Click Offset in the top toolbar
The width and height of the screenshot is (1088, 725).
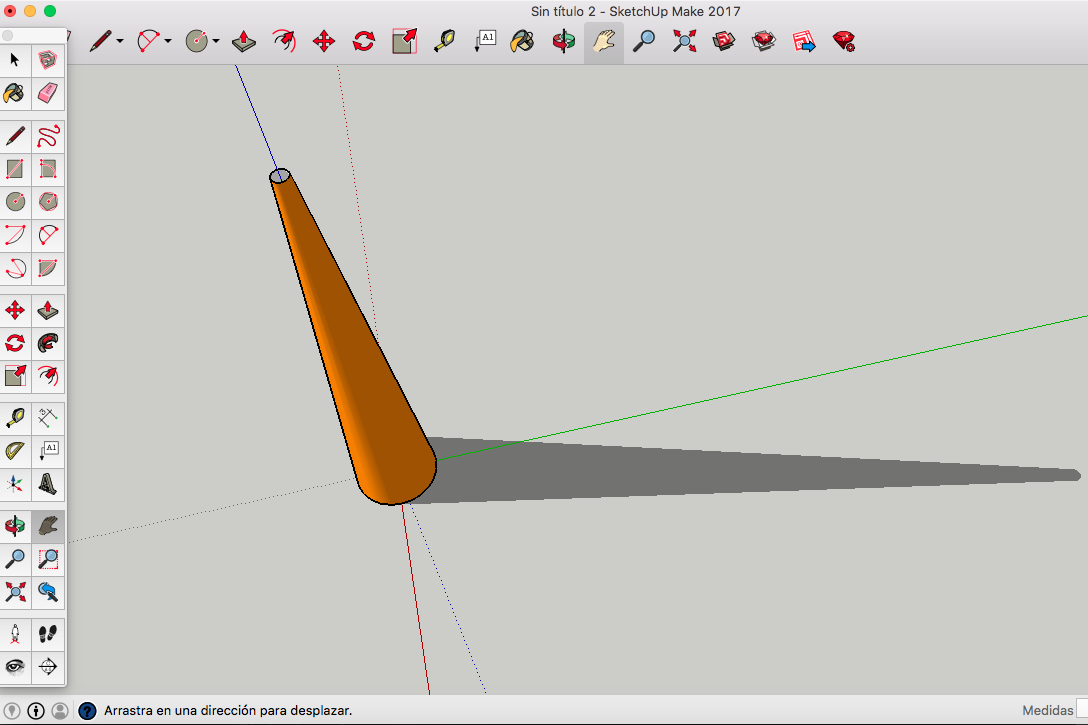click(x=284, y=41)
